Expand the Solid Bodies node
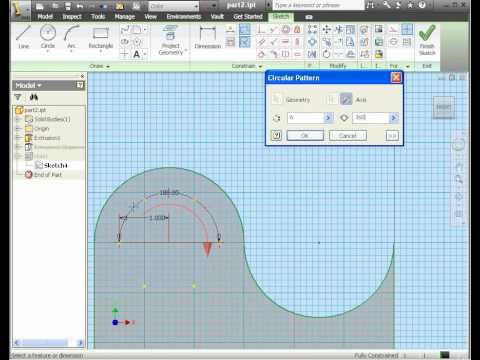Viewport: 480px width, 360px height. coord(19,119)
